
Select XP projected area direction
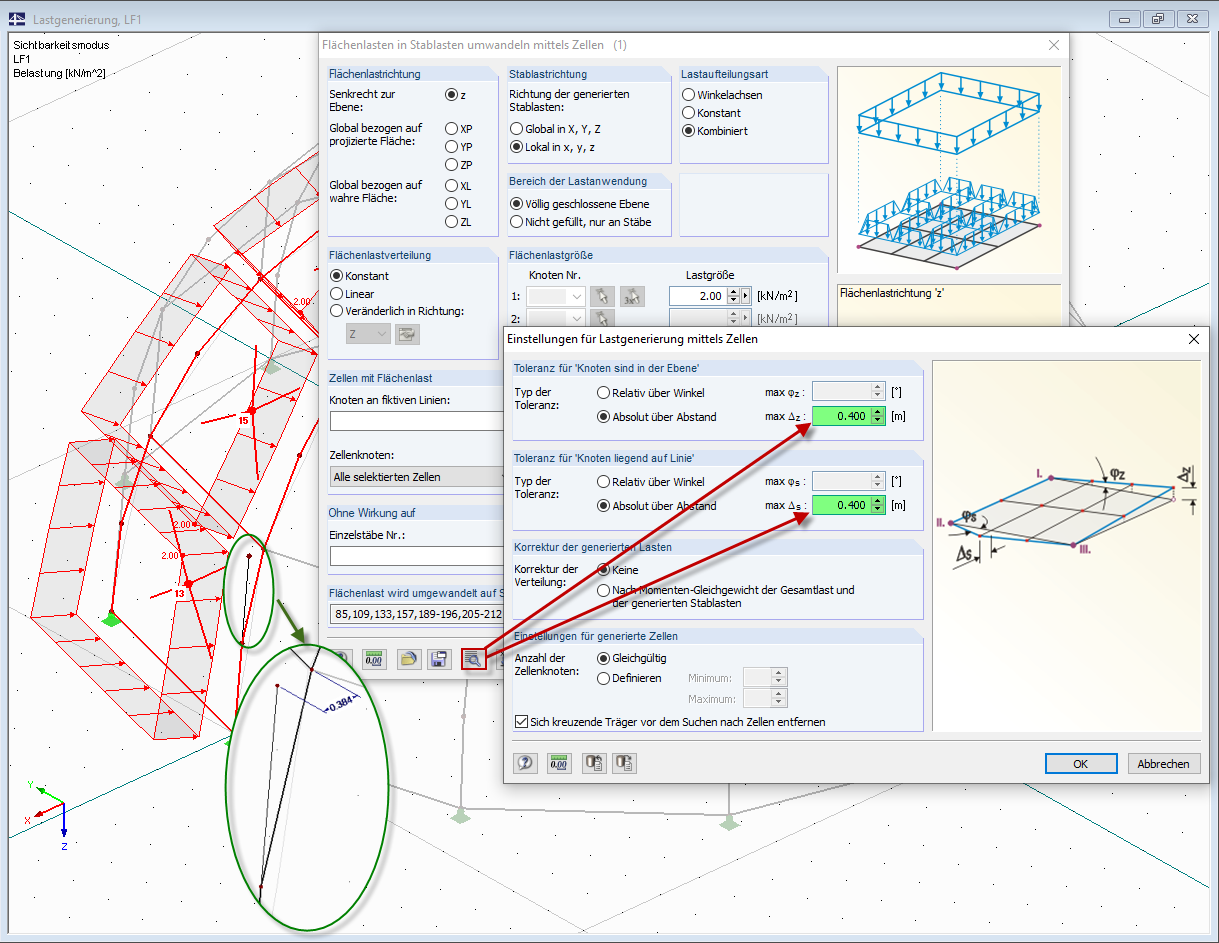pos(452,129)
